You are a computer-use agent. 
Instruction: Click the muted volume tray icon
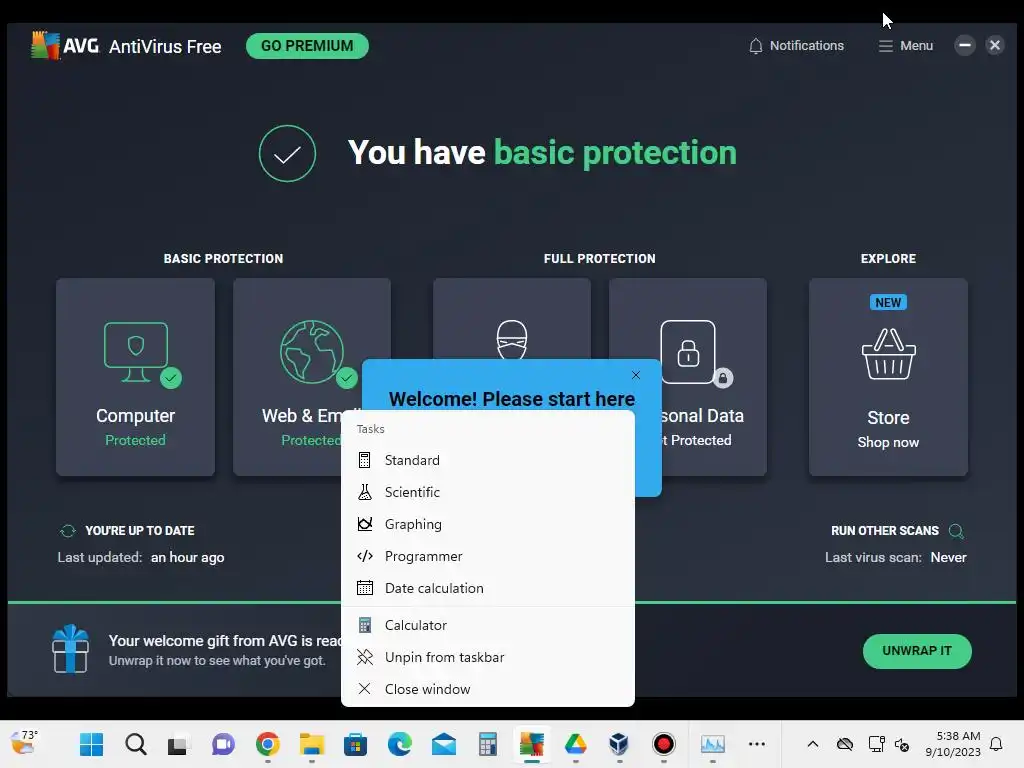click(903, 744)
